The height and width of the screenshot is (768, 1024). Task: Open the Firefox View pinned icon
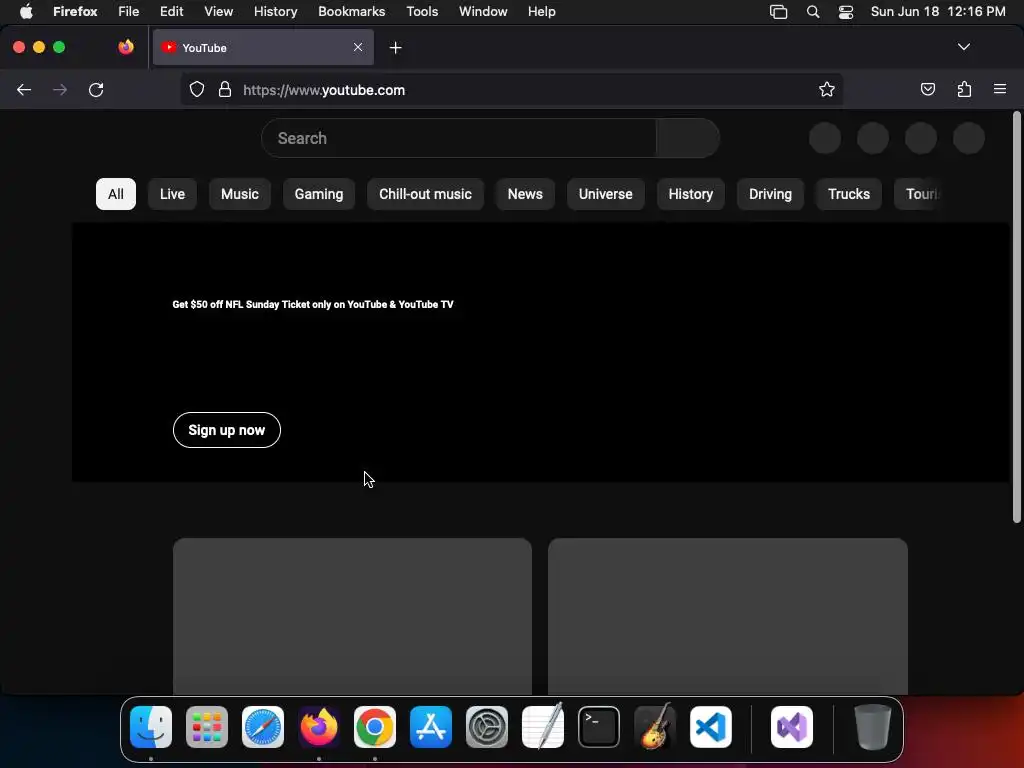point(125,47)
